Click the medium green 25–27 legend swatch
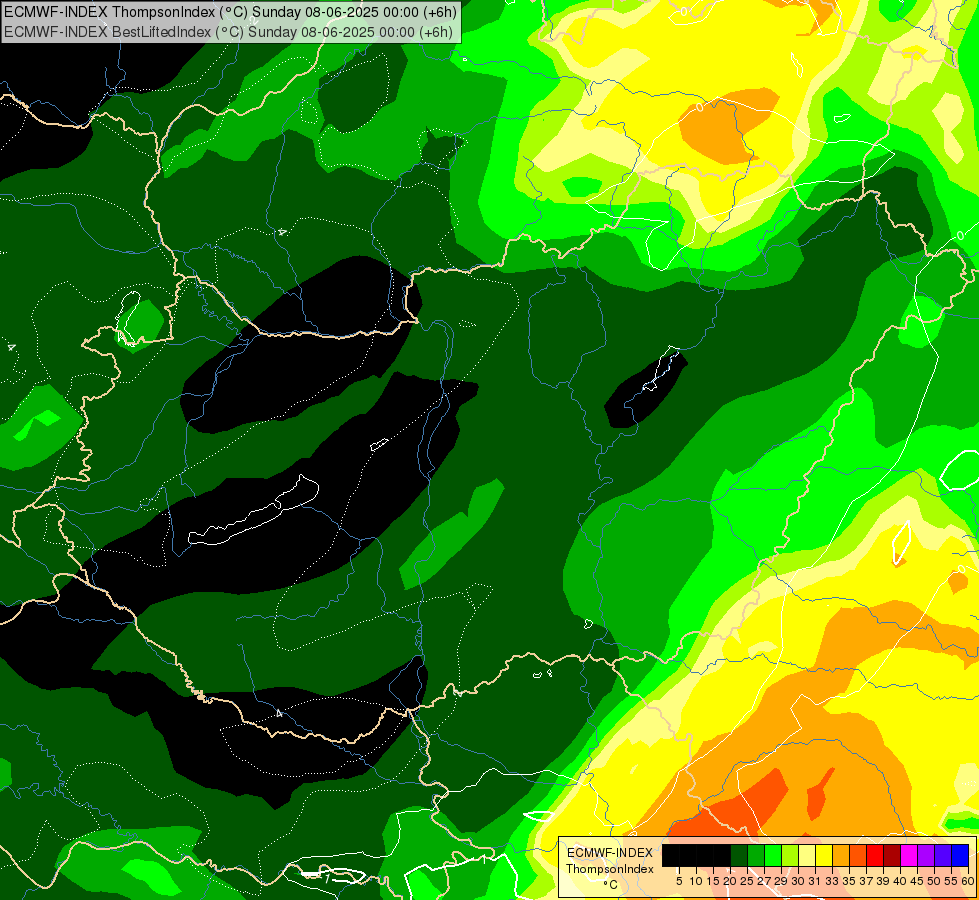 (756, 855)
